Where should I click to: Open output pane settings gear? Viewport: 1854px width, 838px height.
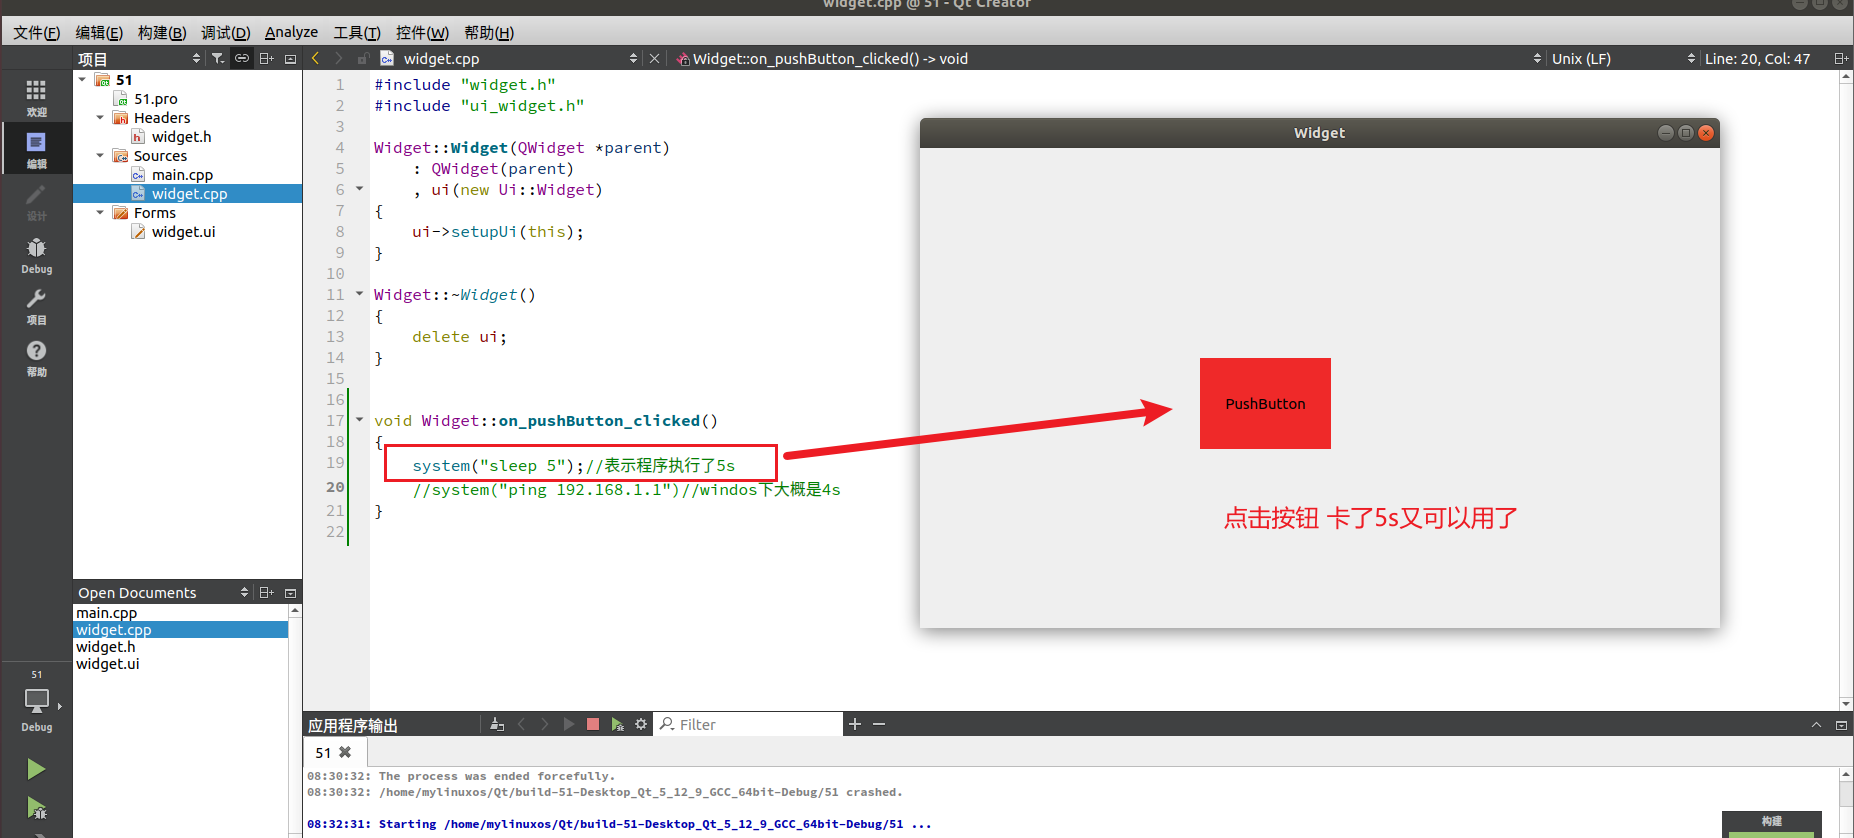pos(641,724)
